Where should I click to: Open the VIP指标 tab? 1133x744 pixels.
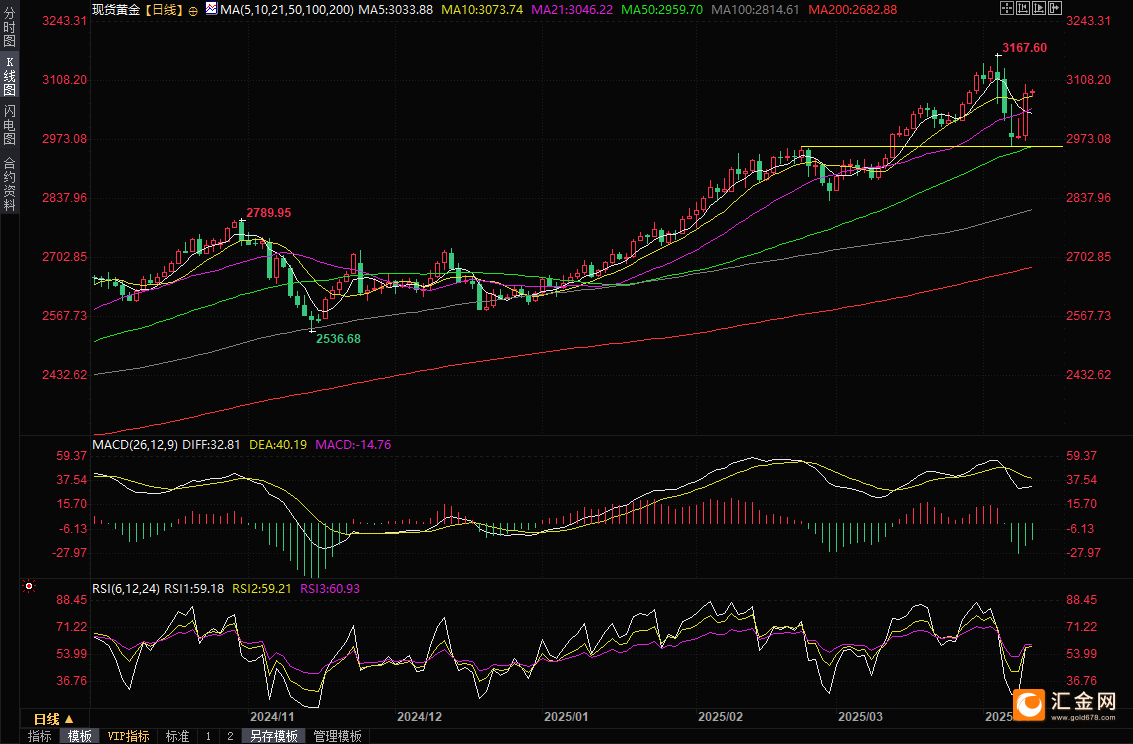[129, 736]
